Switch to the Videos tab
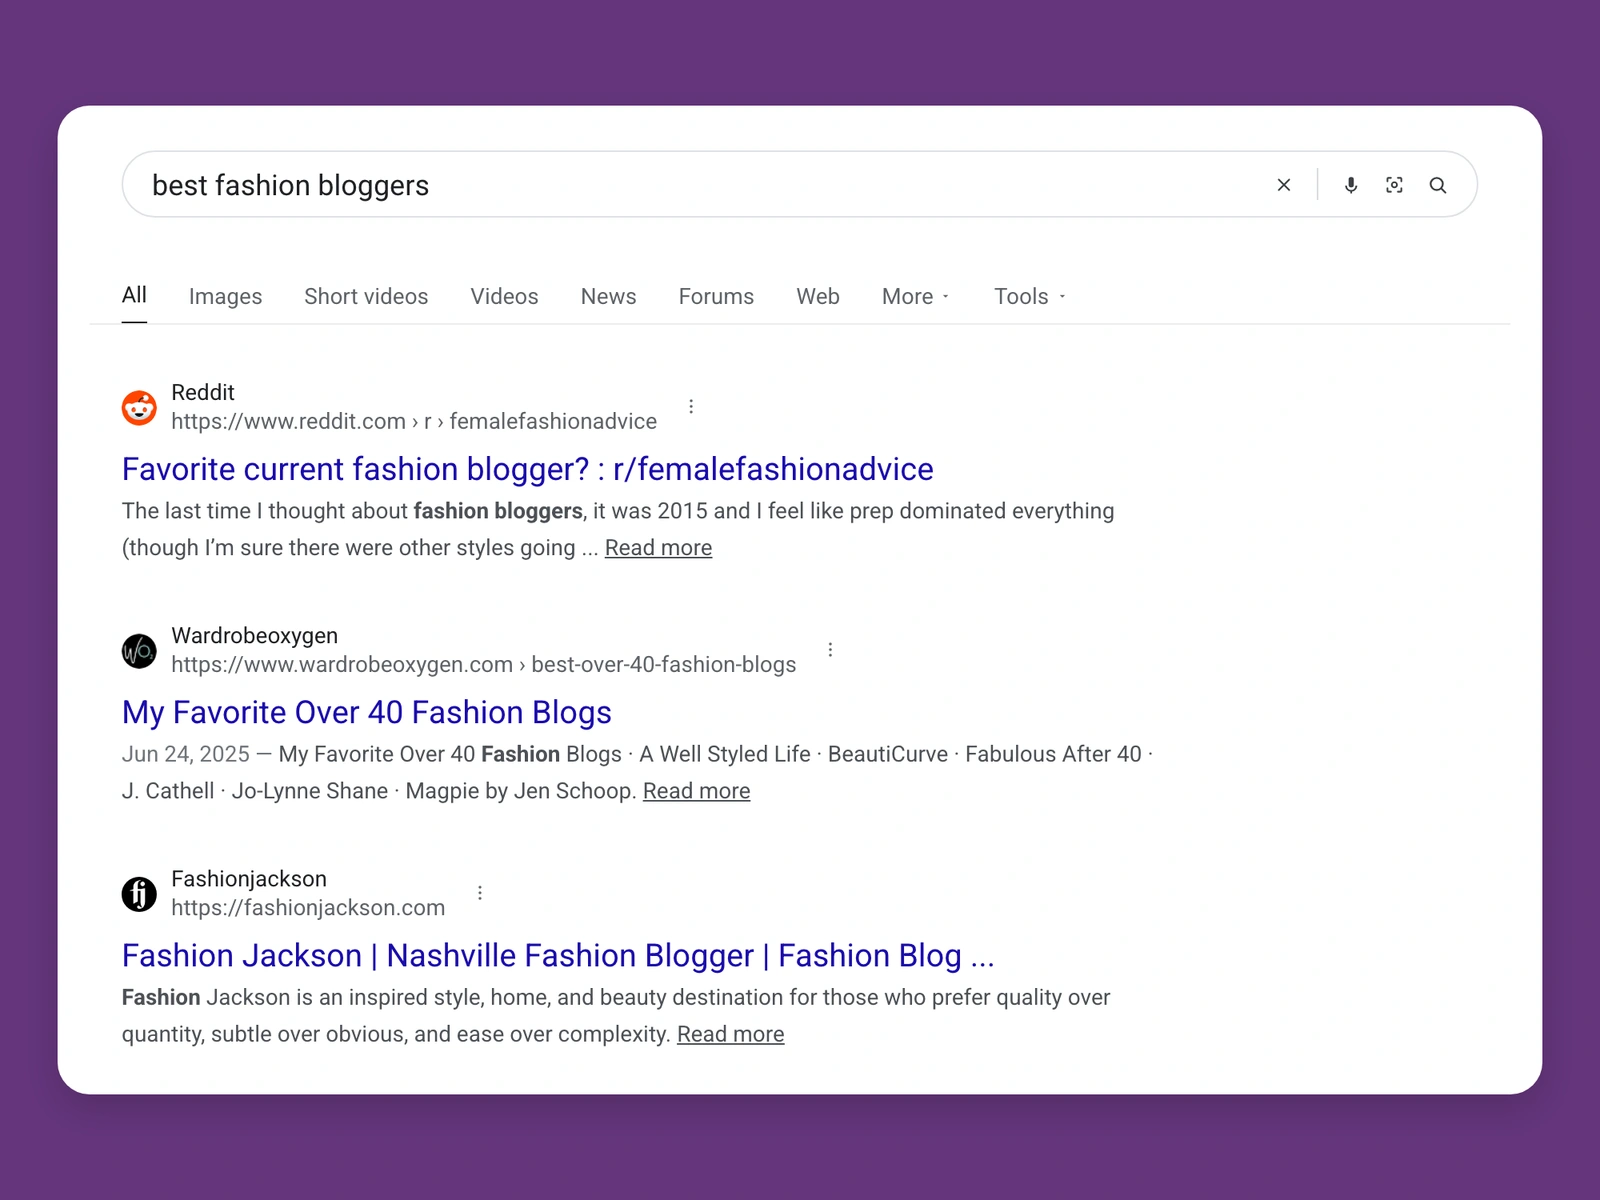The image size is (1600, 1200). (504, 297)
